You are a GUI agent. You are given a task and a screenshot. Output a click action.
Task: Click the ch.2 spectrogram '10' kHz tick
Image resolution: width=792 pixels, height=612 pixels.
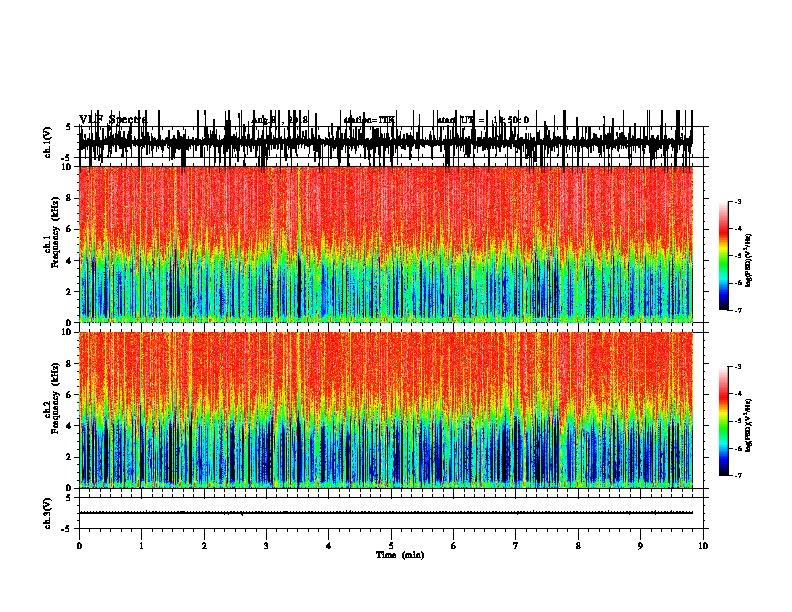click(67, 332)
